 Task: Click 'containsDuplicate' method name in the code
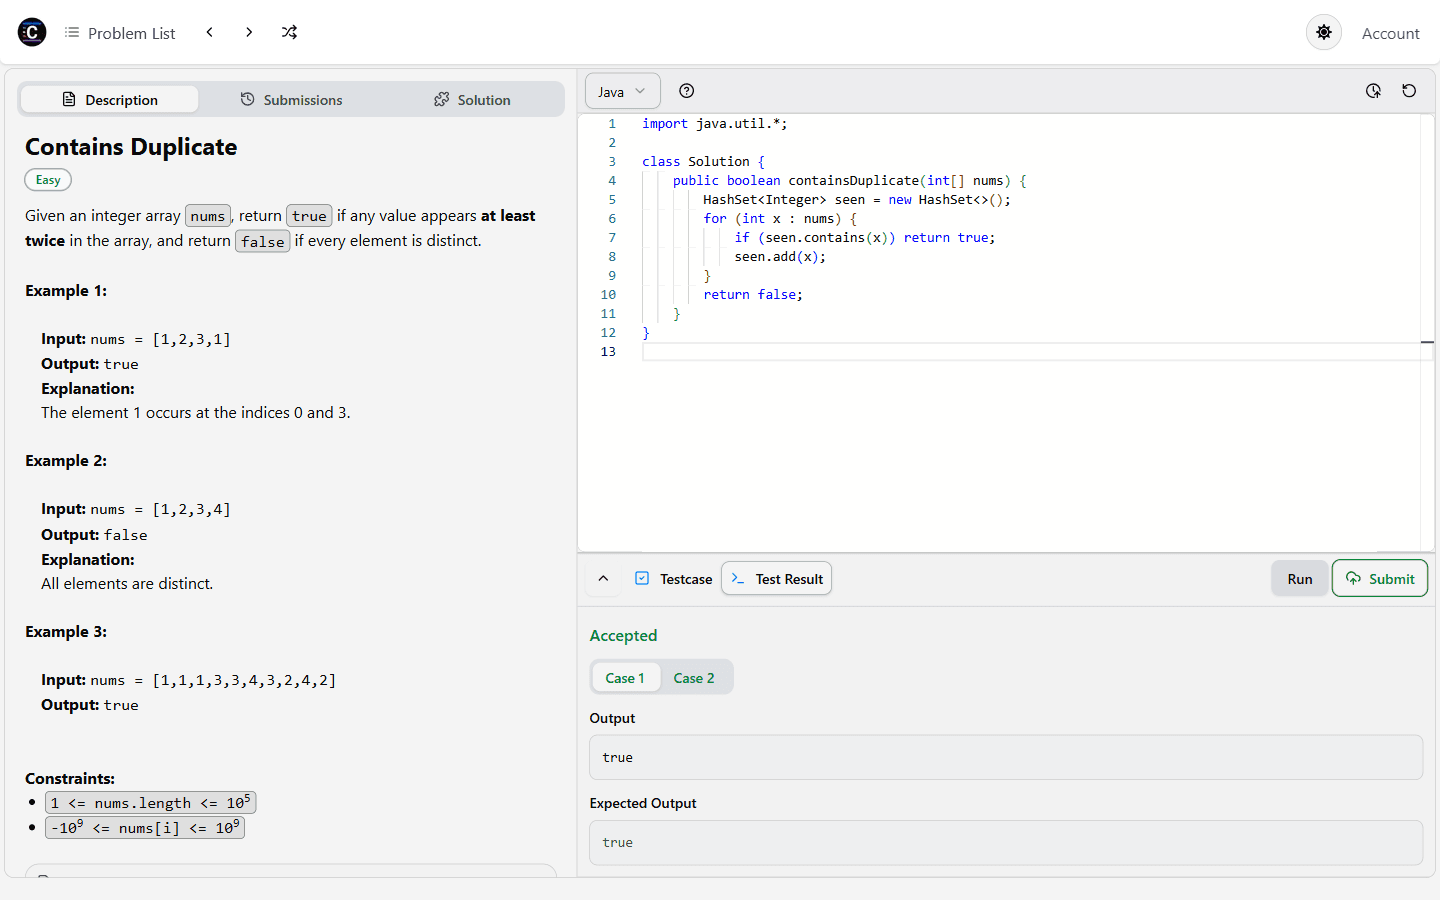pyautogui.click(x=853, y=181)
